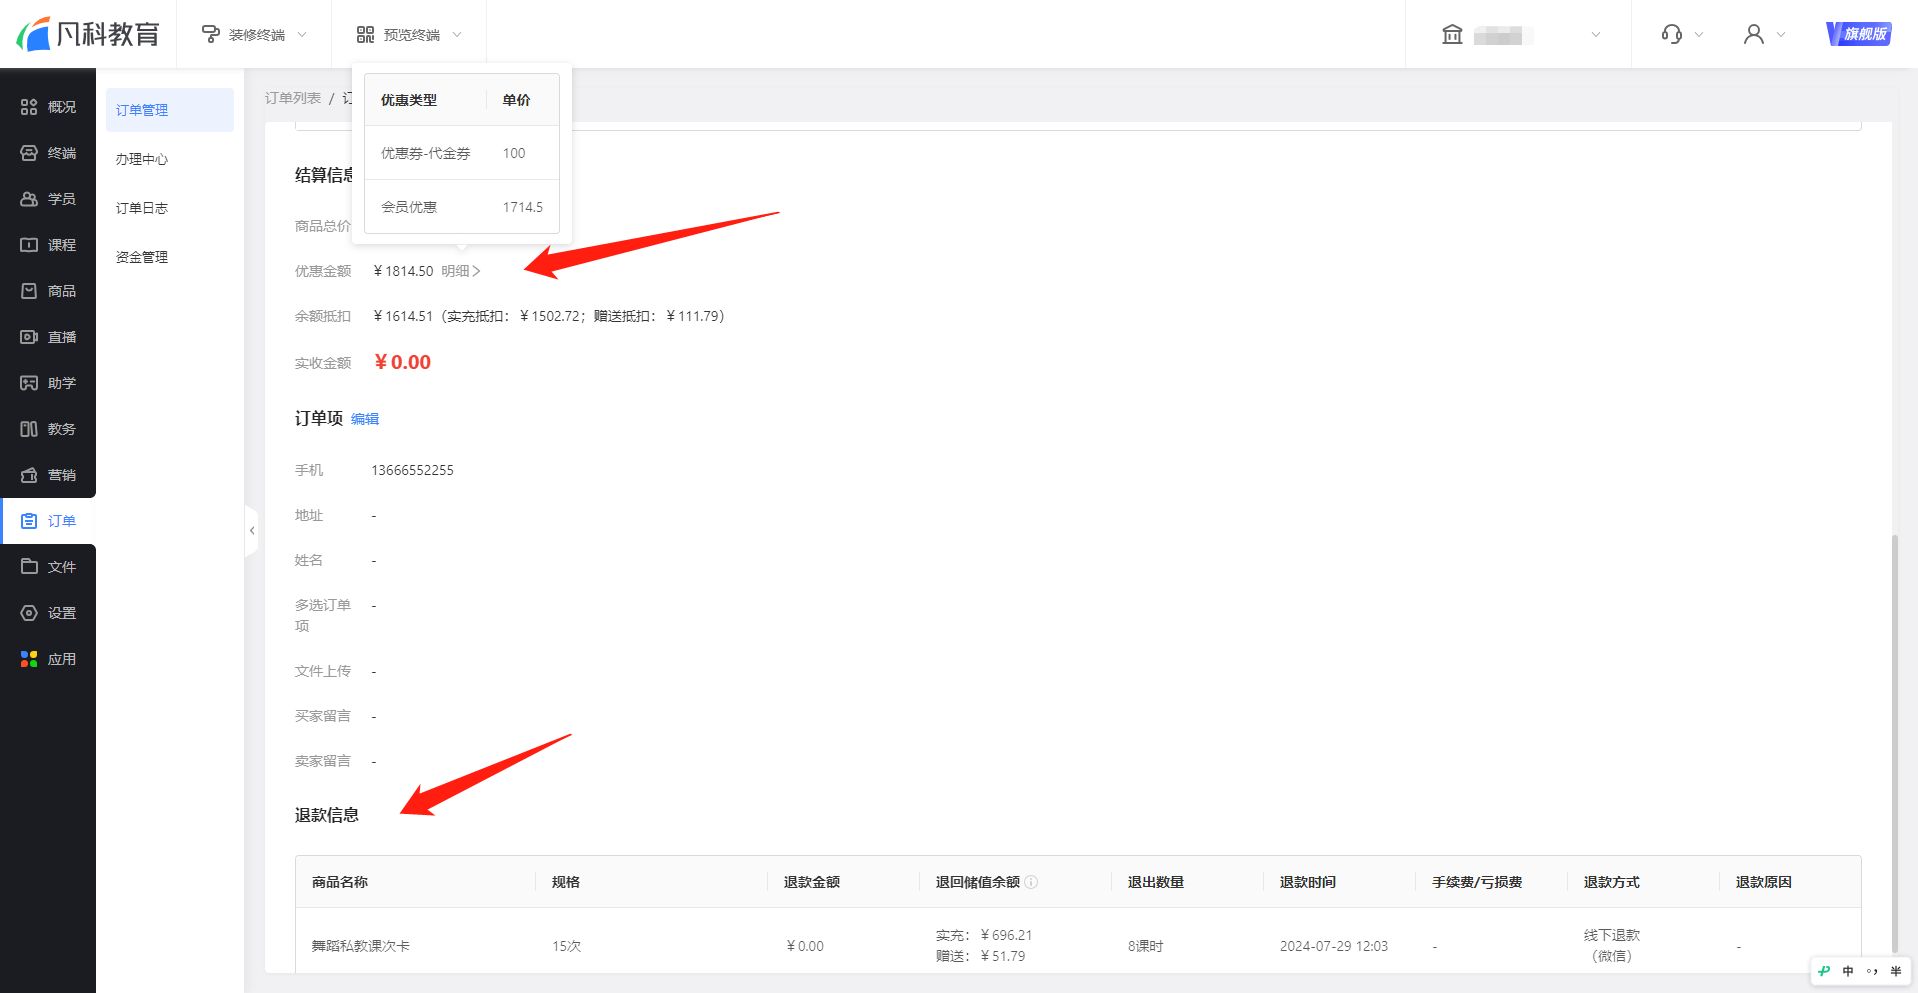Viewport: 1918px width, 993px height.
Task: Open the 学员 students sidebar icon
Action: click(x=29, y=199)
